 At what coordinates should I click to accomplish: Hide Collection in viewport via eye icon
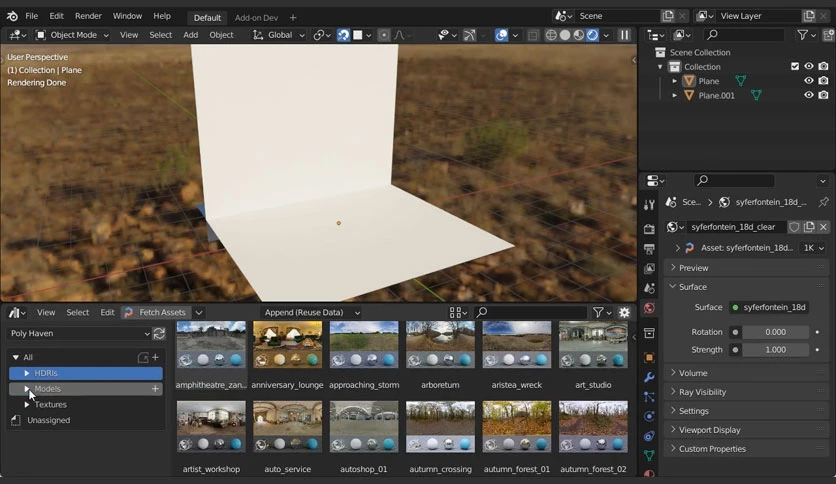pyautogui.click(x=809, y=67)
